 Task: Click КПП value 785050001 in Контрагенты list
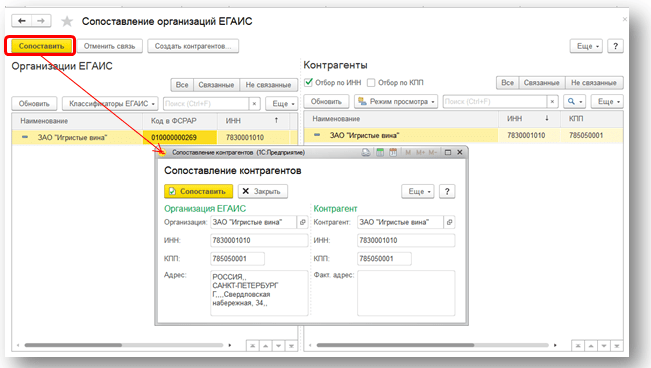click(586, 135)
